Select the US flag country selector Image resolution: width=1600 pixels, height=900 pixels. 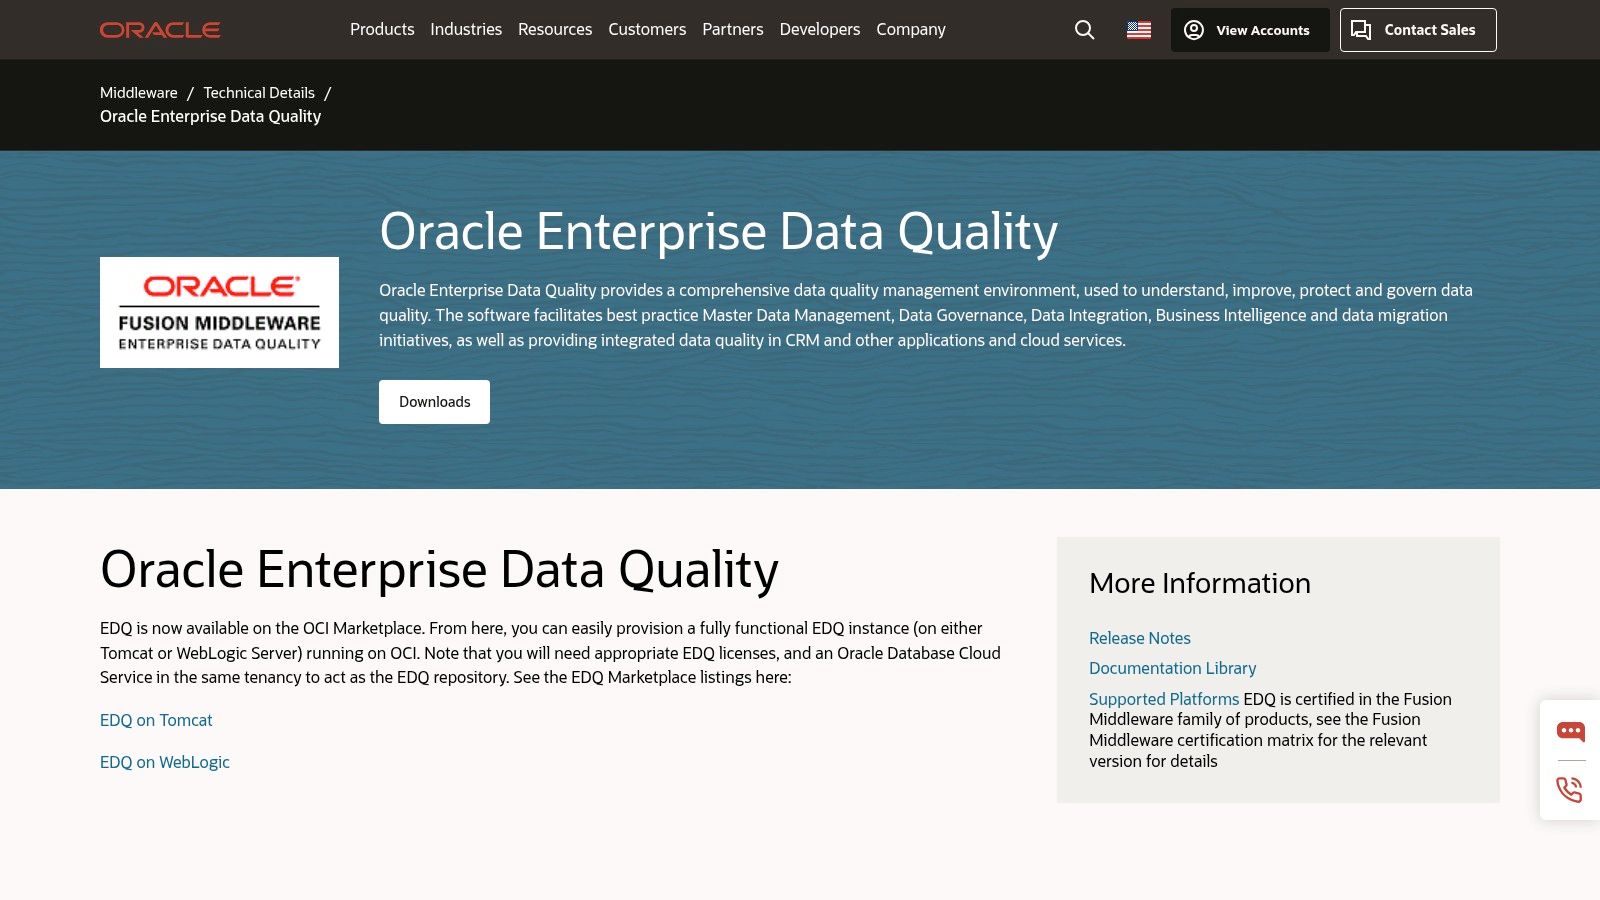(x=1139, y=30)
